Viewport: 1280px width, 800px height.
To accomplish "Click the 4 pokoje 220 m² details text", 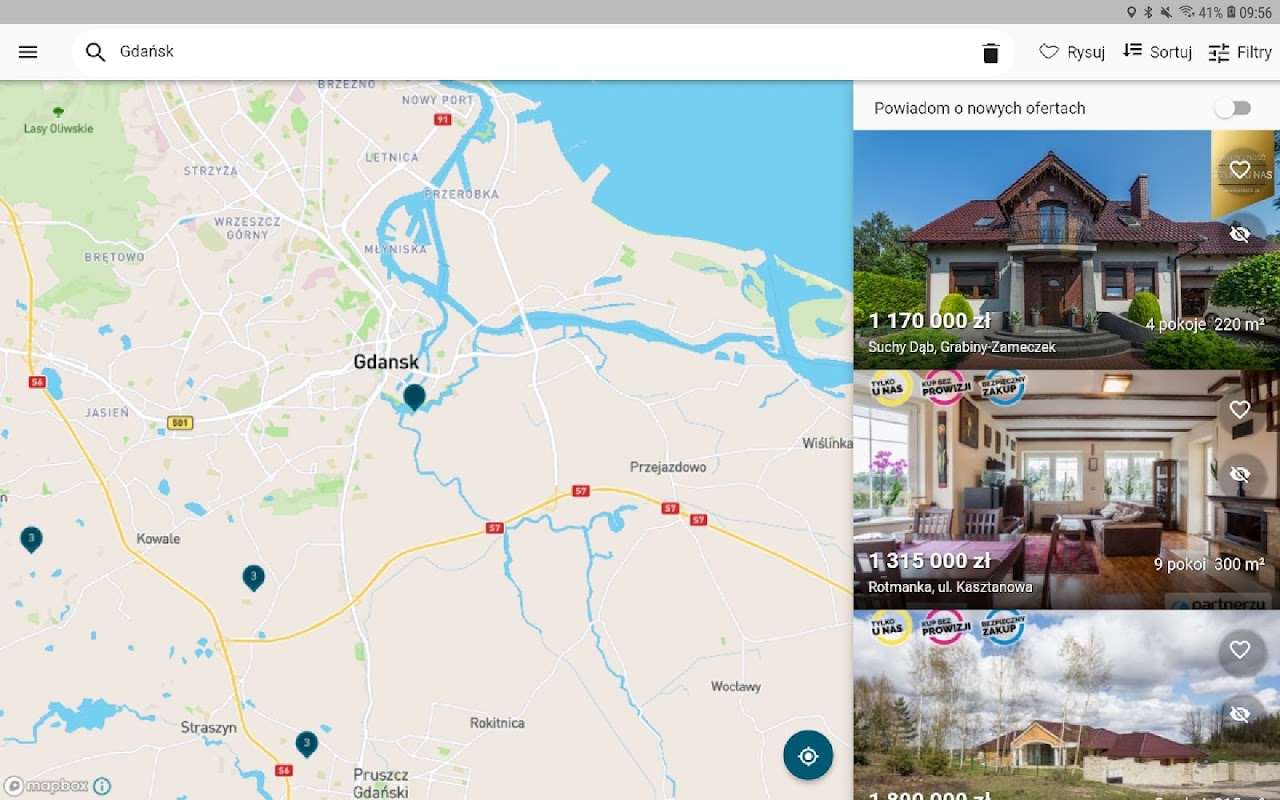I will [x=1205, y=324].
